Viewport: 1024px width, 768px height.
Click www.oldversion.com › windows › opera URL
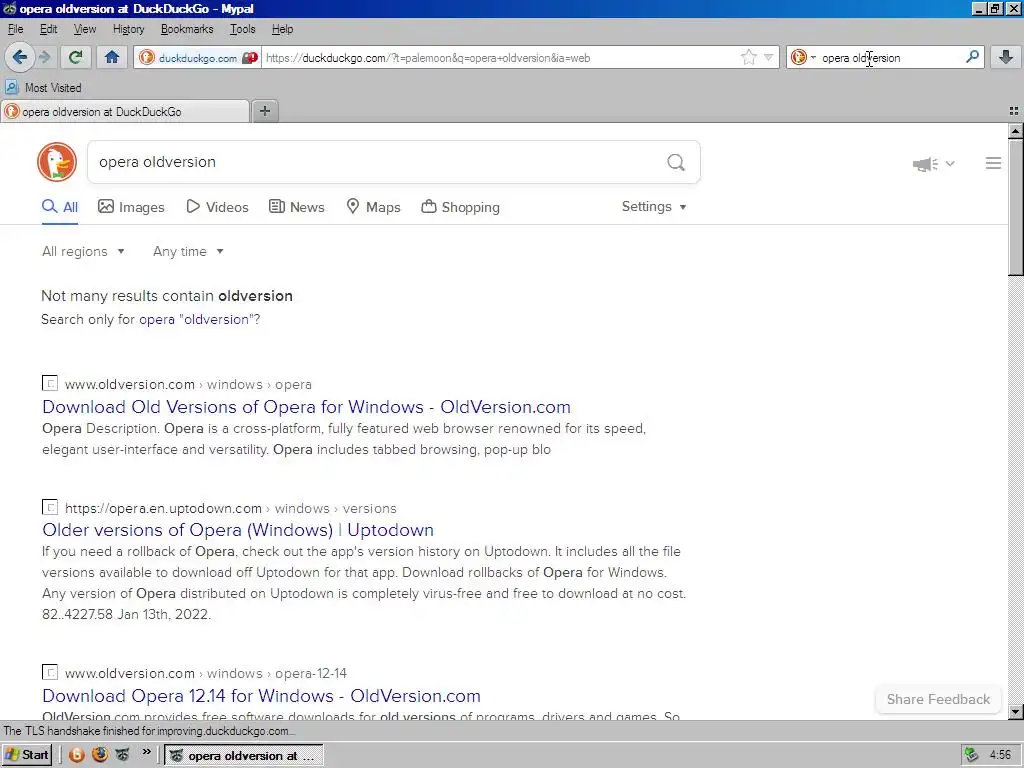[188, 384]
